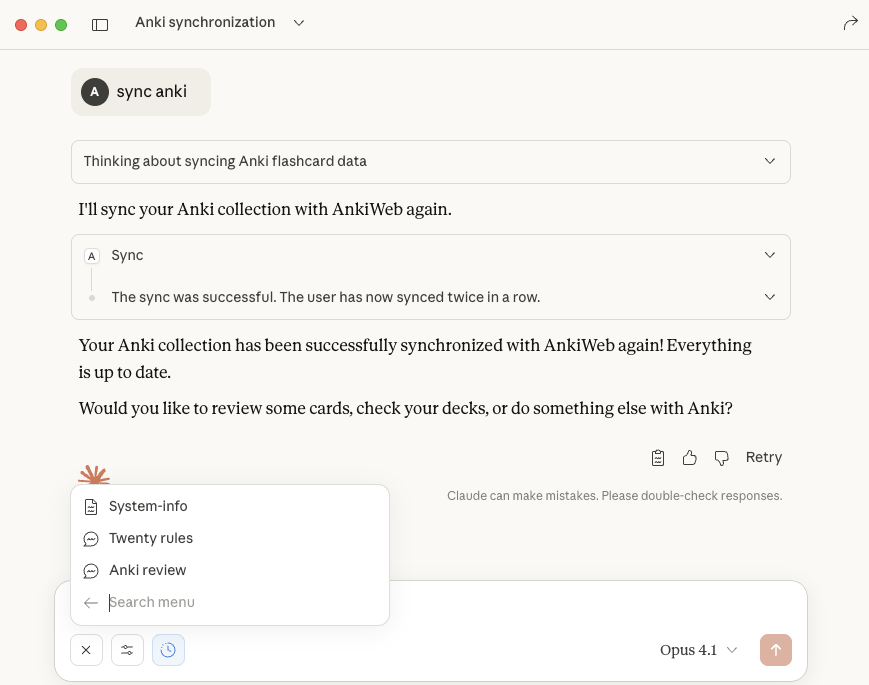
Task: Click the thumbs down icon
Action: (721, 458)
